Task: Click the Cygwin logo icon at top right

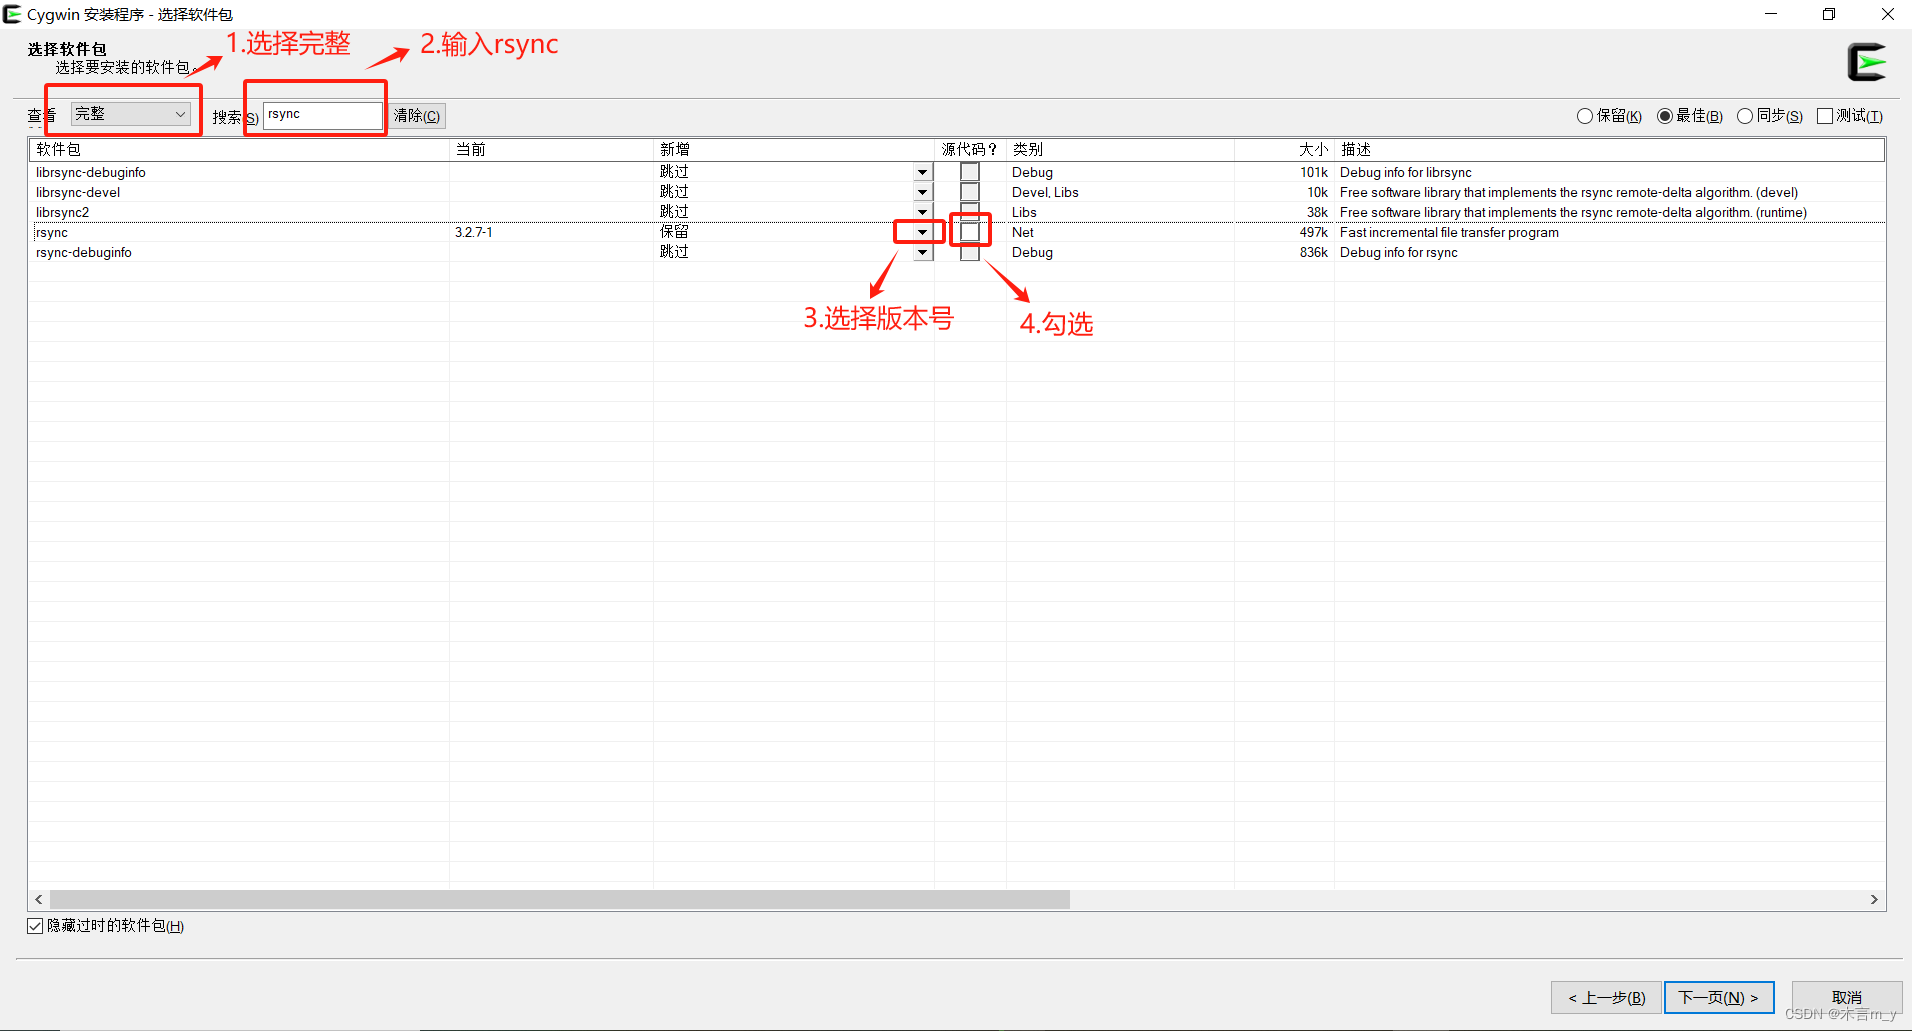Action: (x=1866, y=62)
